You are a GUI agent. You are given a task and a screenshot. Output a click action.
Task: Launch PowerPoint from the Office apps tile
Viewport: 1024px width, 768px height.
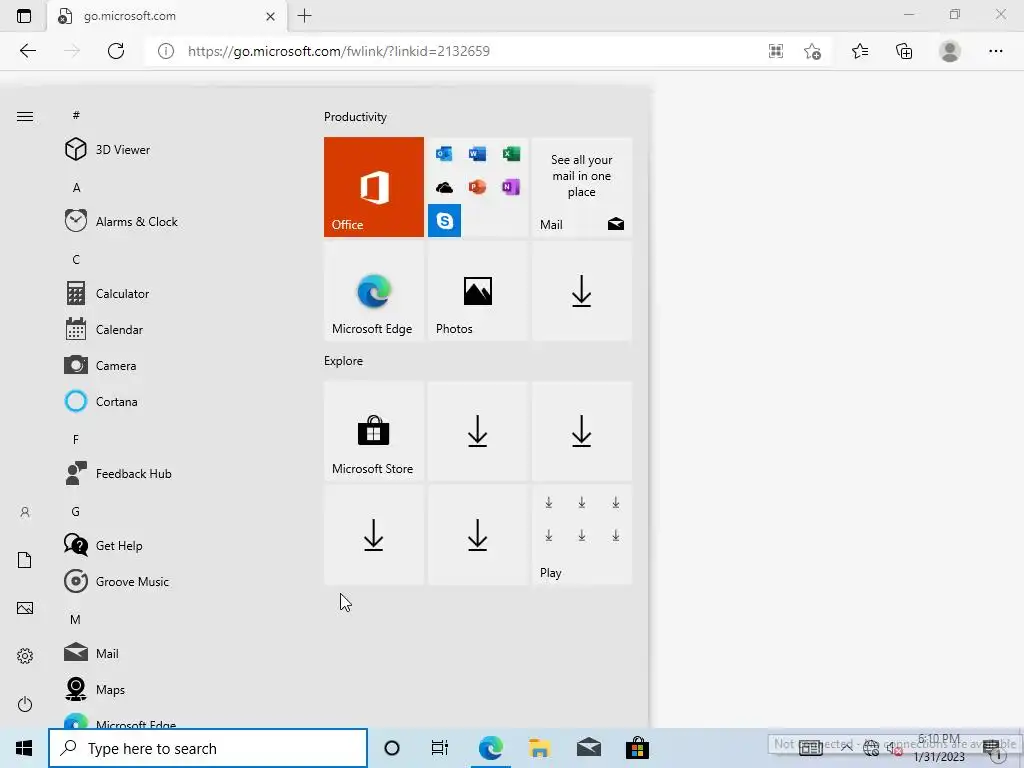(477, 187)
